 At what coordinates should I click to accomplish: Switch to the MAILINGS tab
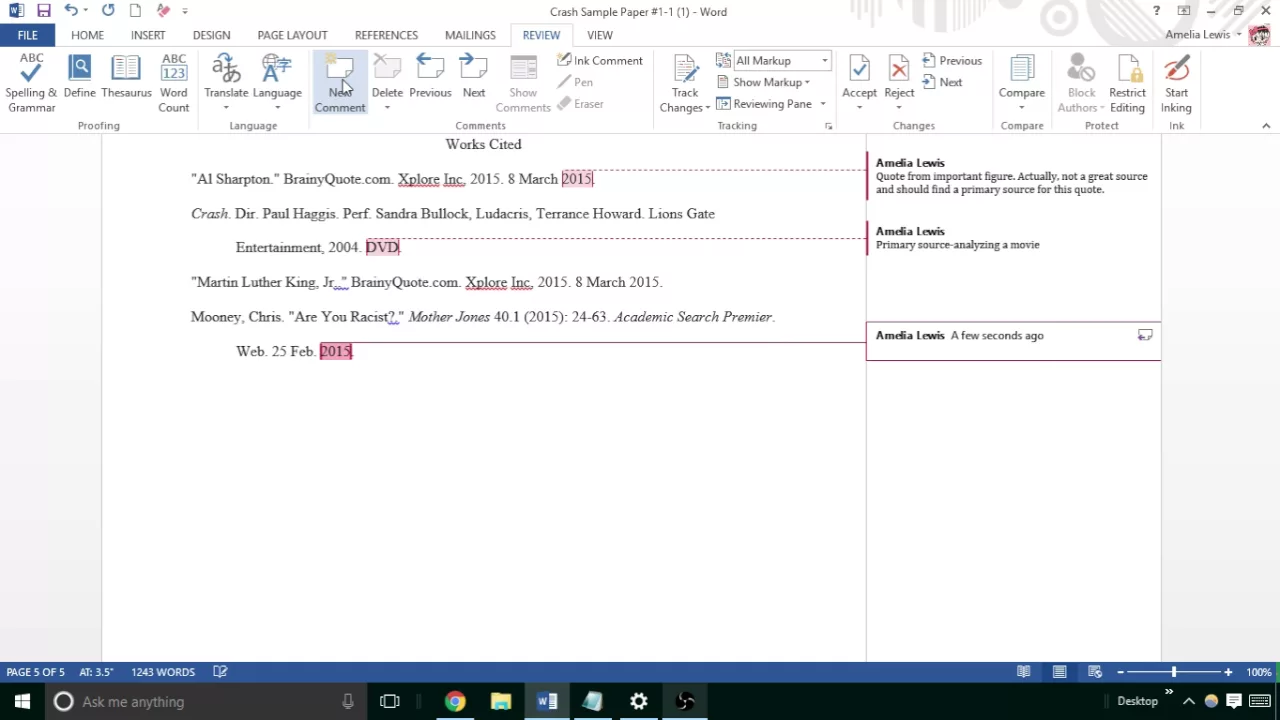[x=470, y=35]
